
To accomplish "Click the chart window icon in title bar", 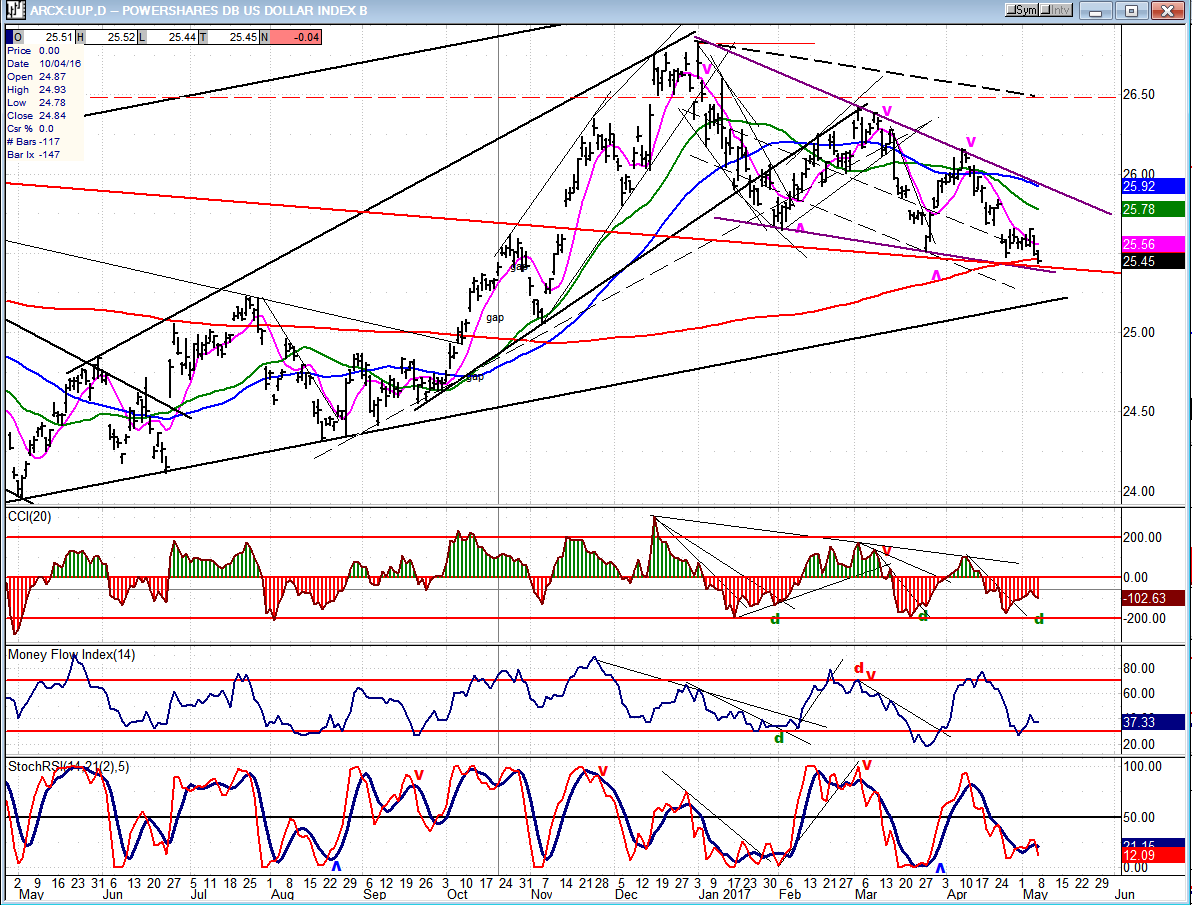I will [14, 10].
